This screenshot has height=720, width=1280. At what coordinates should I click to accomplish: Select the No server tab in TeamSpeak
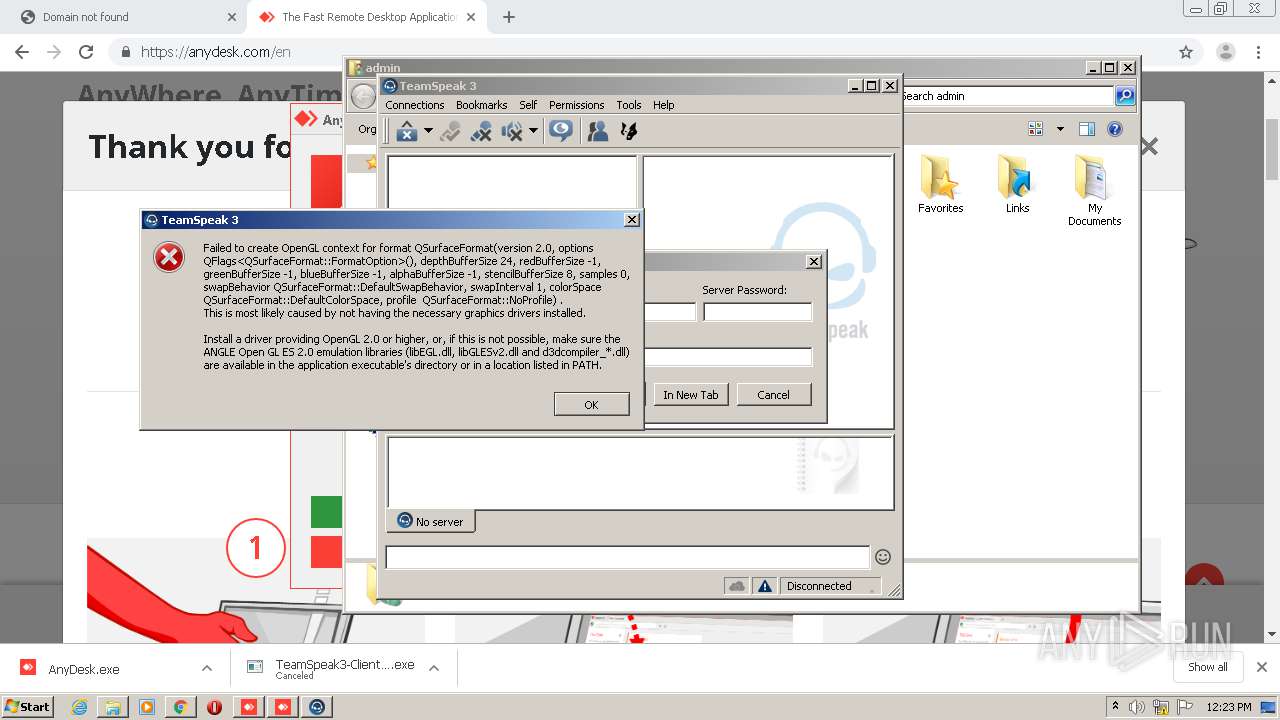431,521
